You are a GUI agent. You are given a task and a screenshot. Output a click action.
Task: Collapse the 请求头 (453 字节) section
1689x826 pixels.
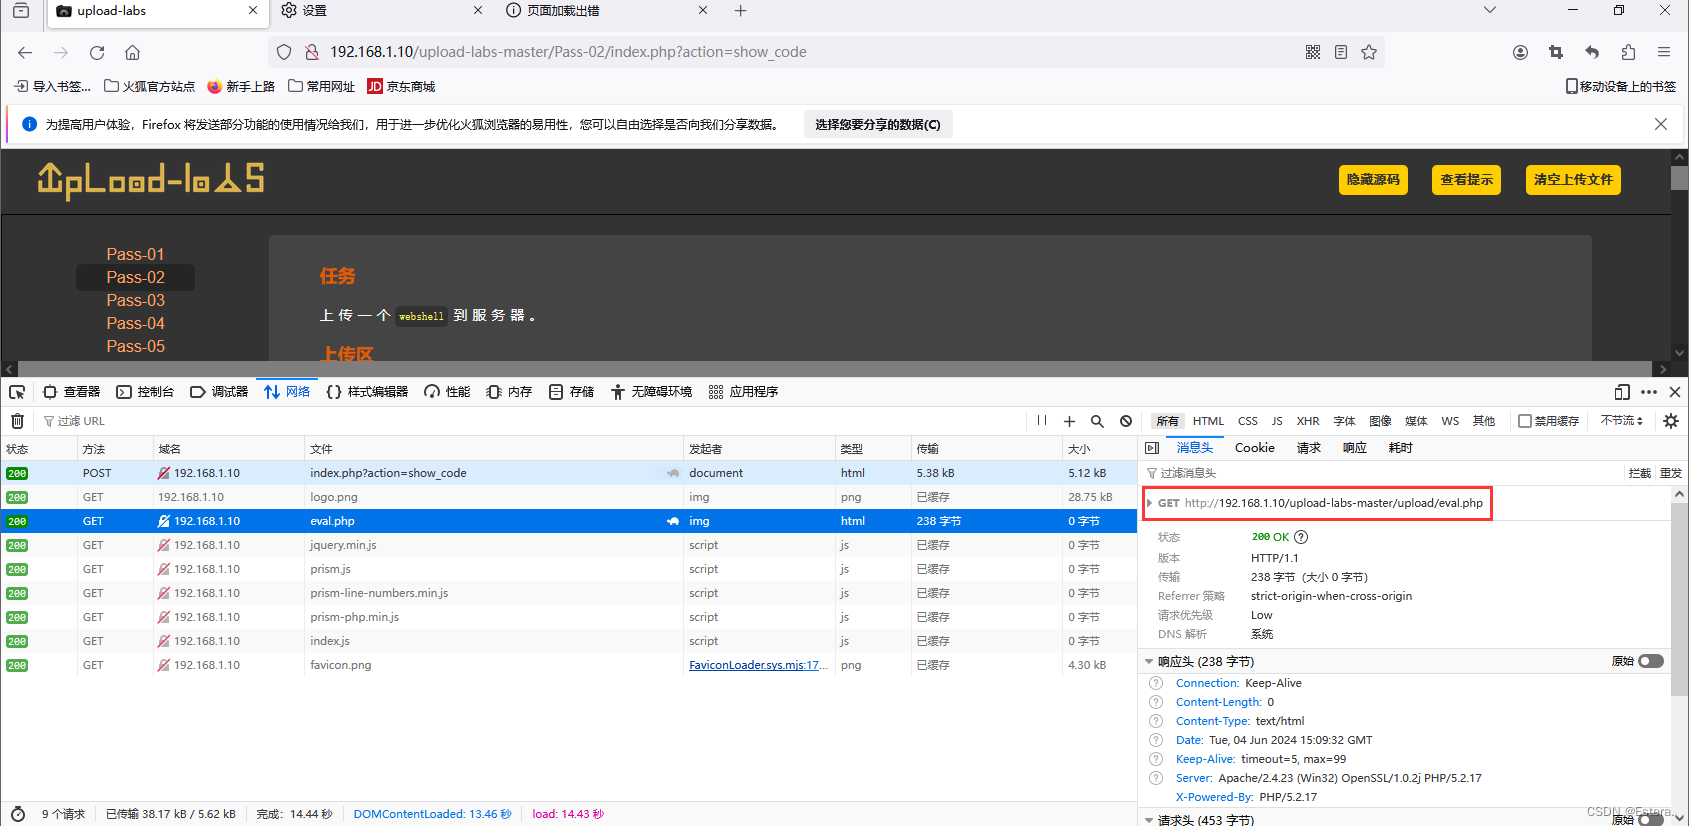tap(1149, 820)
